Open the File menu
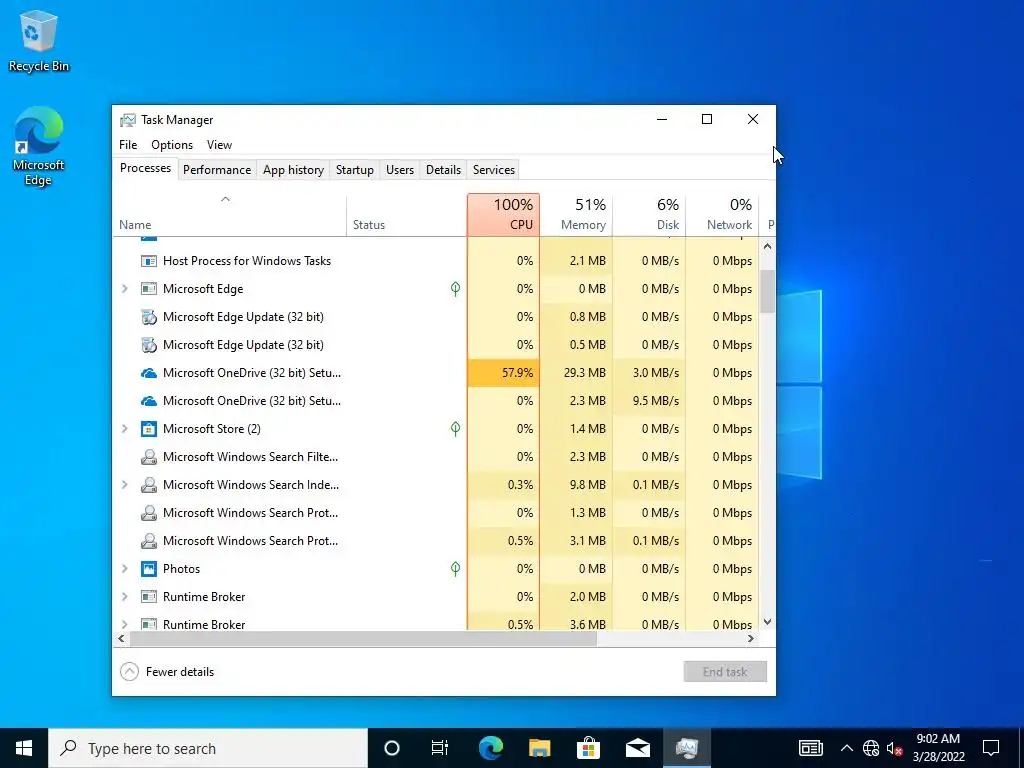The height and width of the screenshot is (768, 1024). [128, 145]
